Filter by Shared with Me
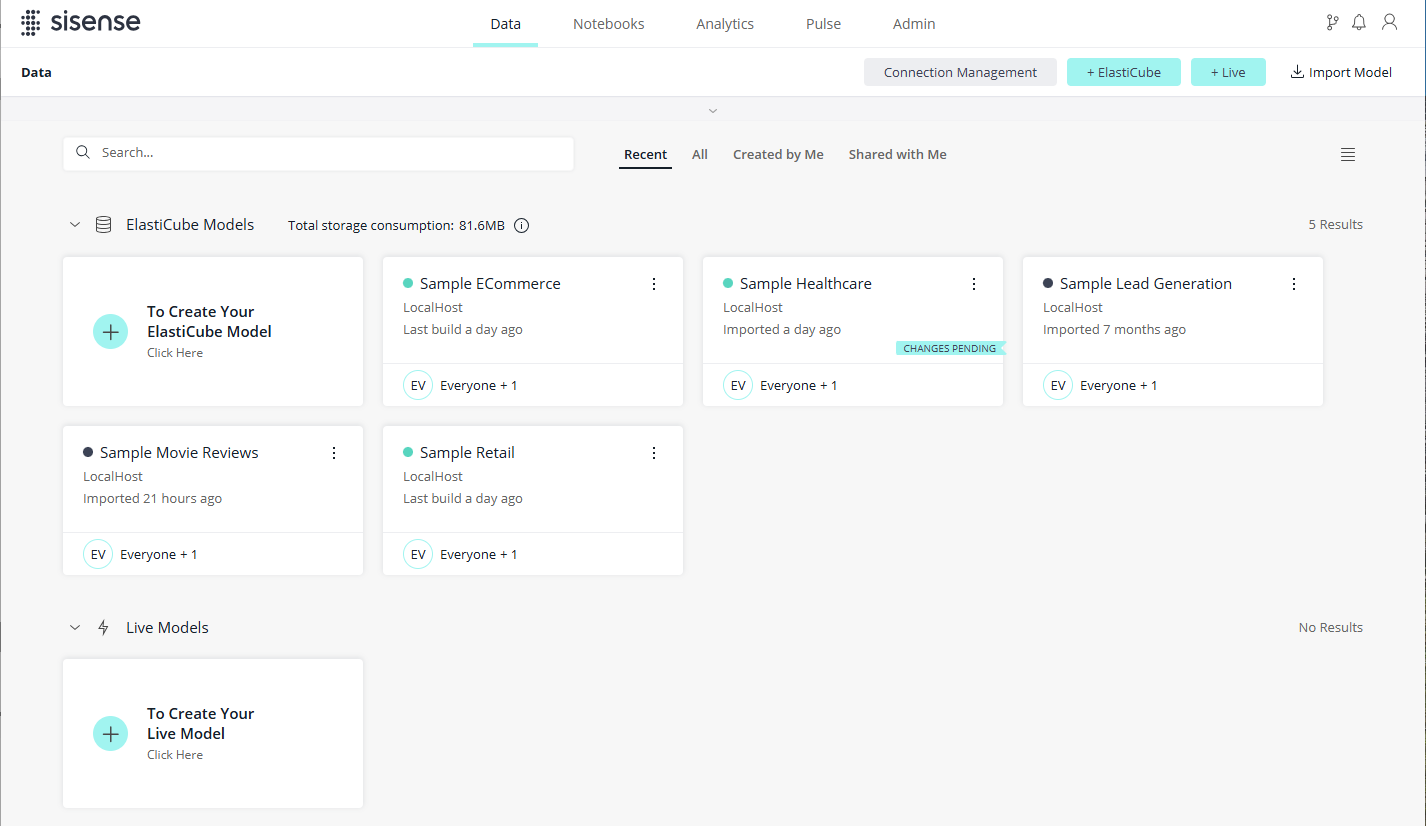The image size is (1426, 826). pos(898,155)
